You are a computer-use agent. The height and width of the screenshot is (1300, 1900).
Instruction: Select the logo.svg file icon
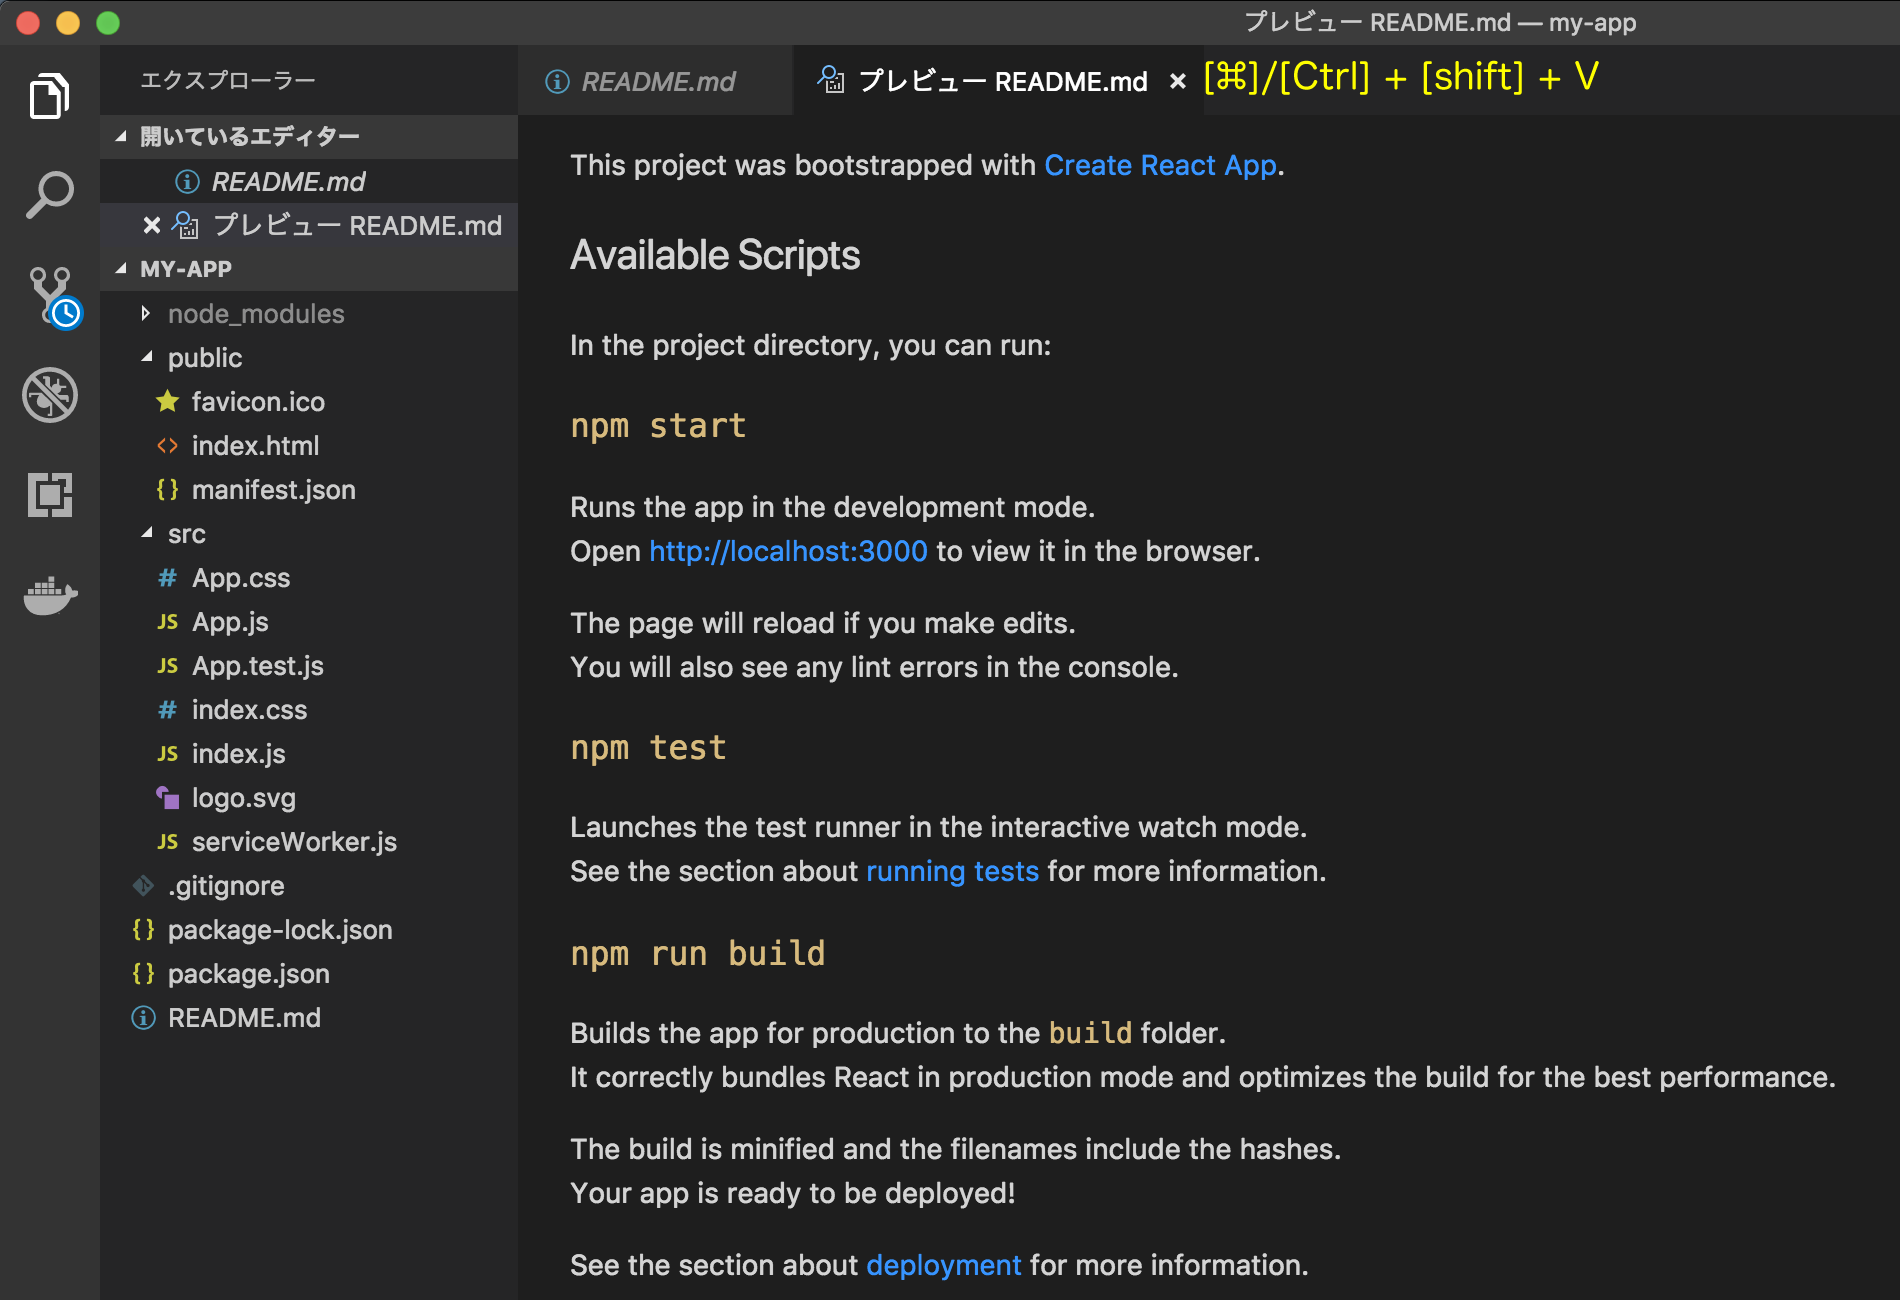click(167, 797)
